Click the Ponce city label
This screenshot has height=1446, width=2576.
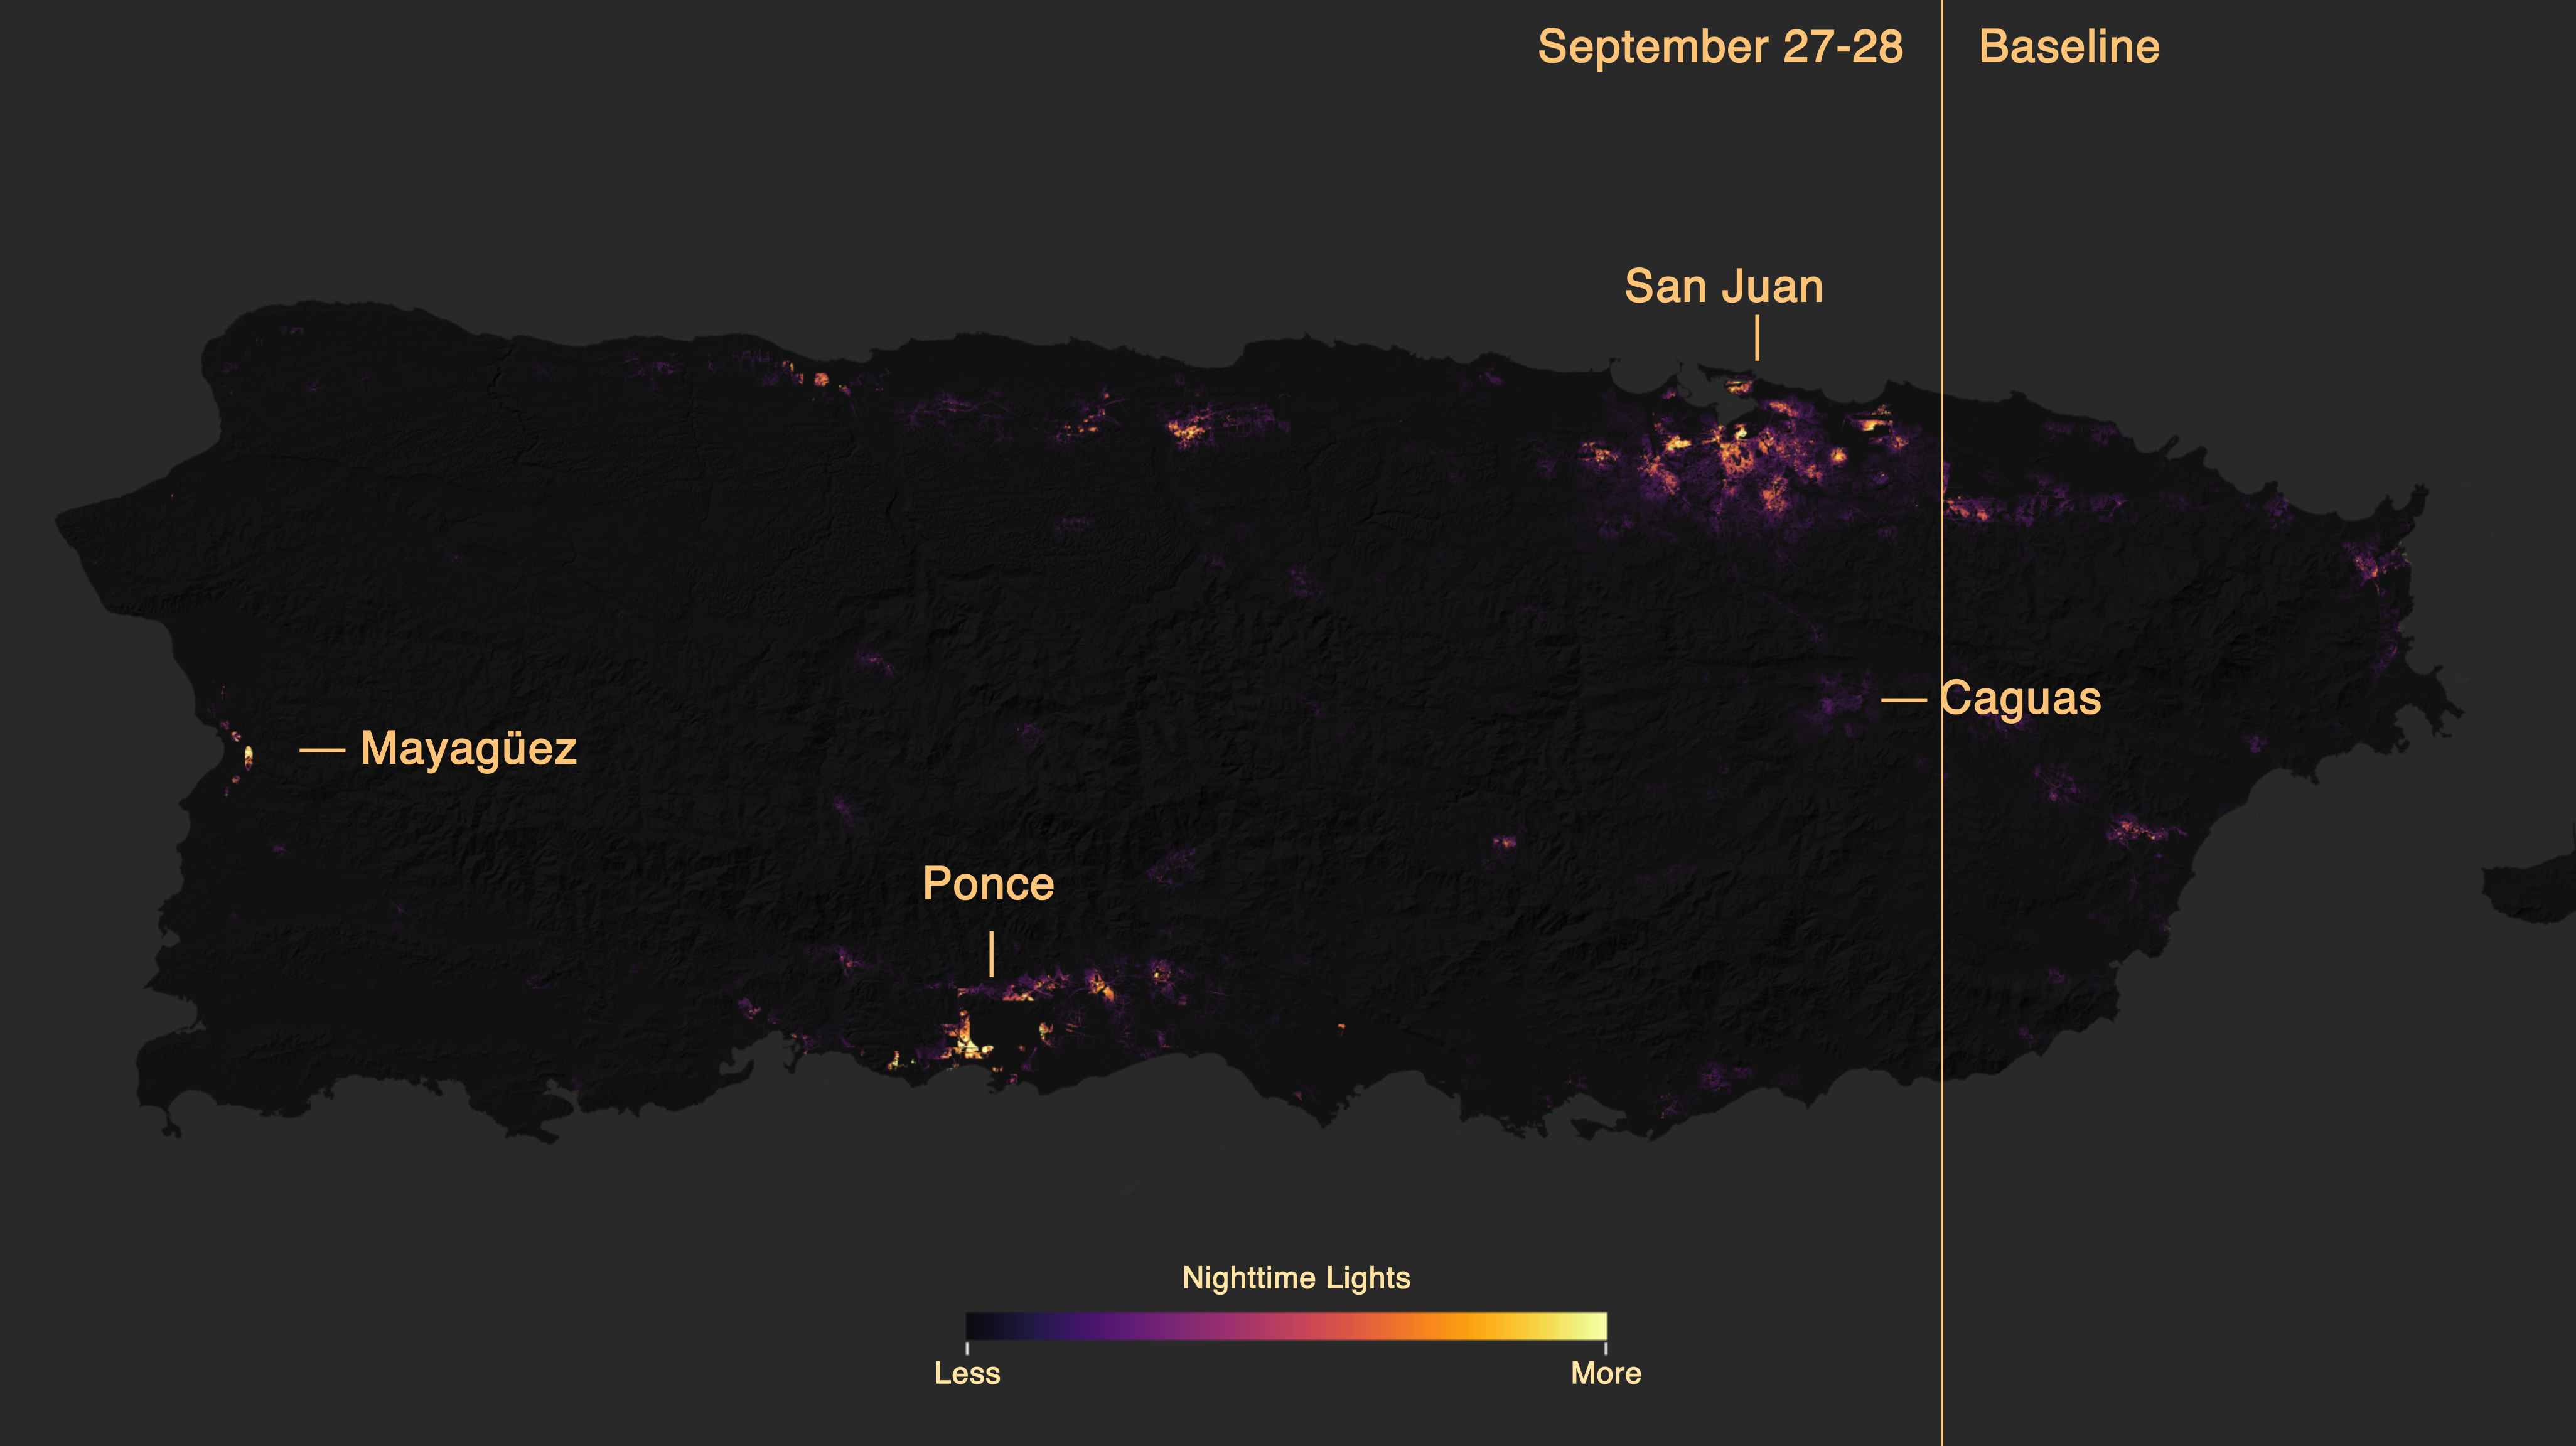tap(988, 884)
